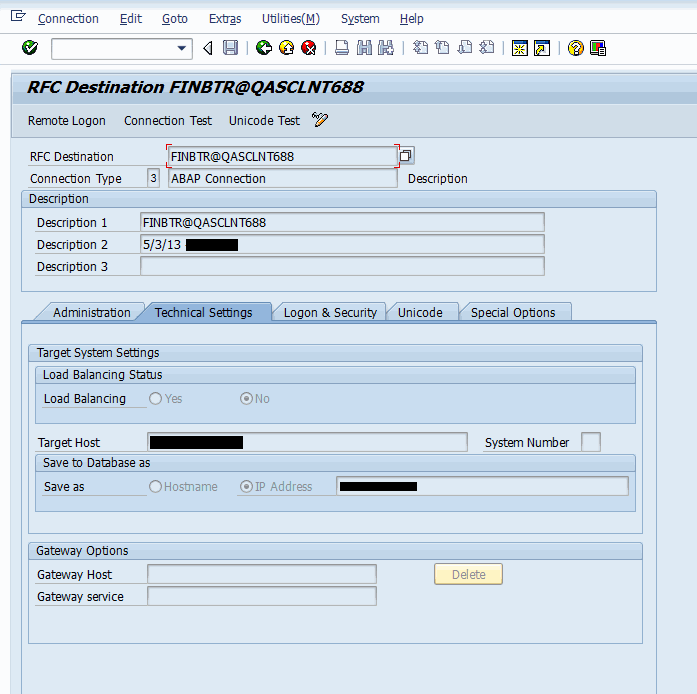Click the green Back arrow icon
The image size is (697, 694).
pyautogui.click(x=264, y=48)
